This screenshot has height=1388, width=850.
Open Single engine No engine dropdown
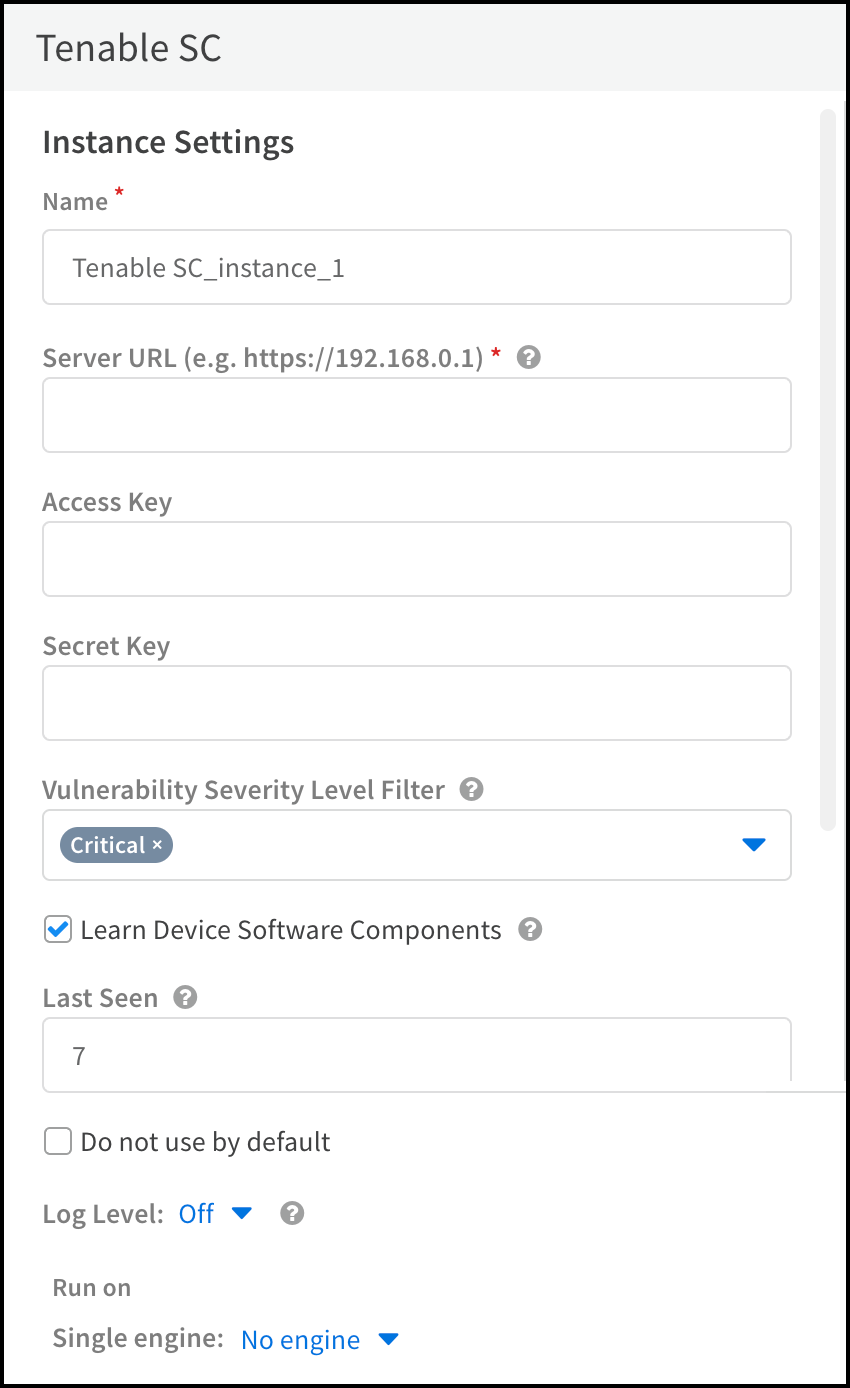388,1339
